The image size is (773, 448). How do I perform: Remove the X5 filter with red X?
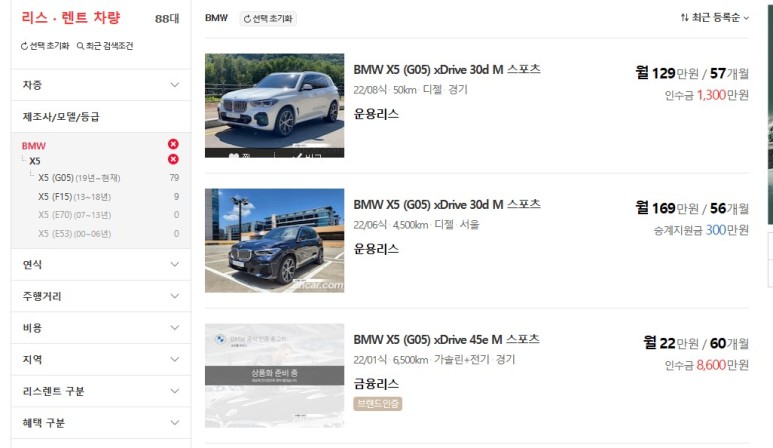click(x=173, y=159)
